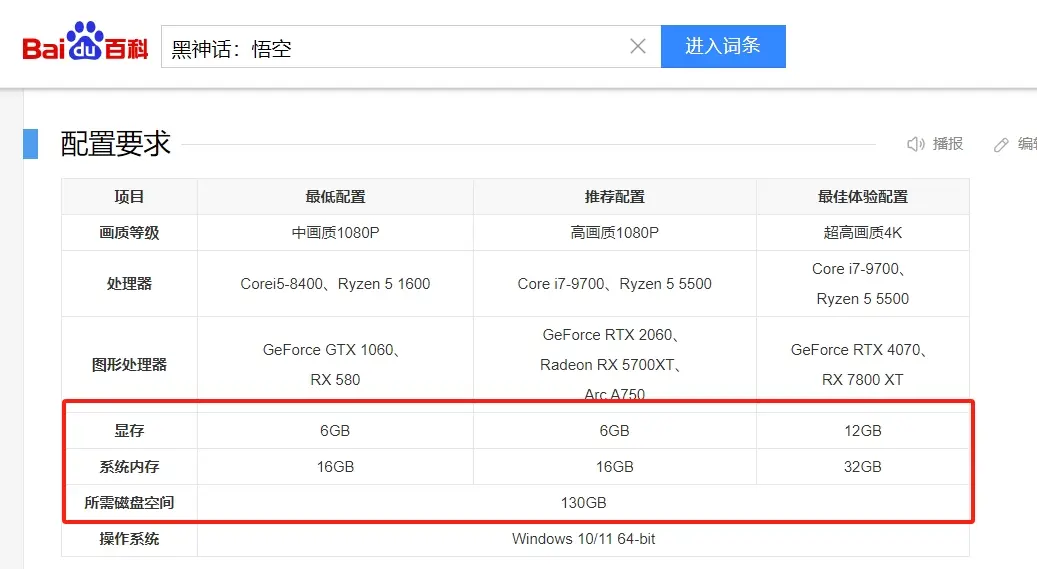
Task: Select the 推荐配置 column header
Action: pyautogui.click(x=614, y=197)
